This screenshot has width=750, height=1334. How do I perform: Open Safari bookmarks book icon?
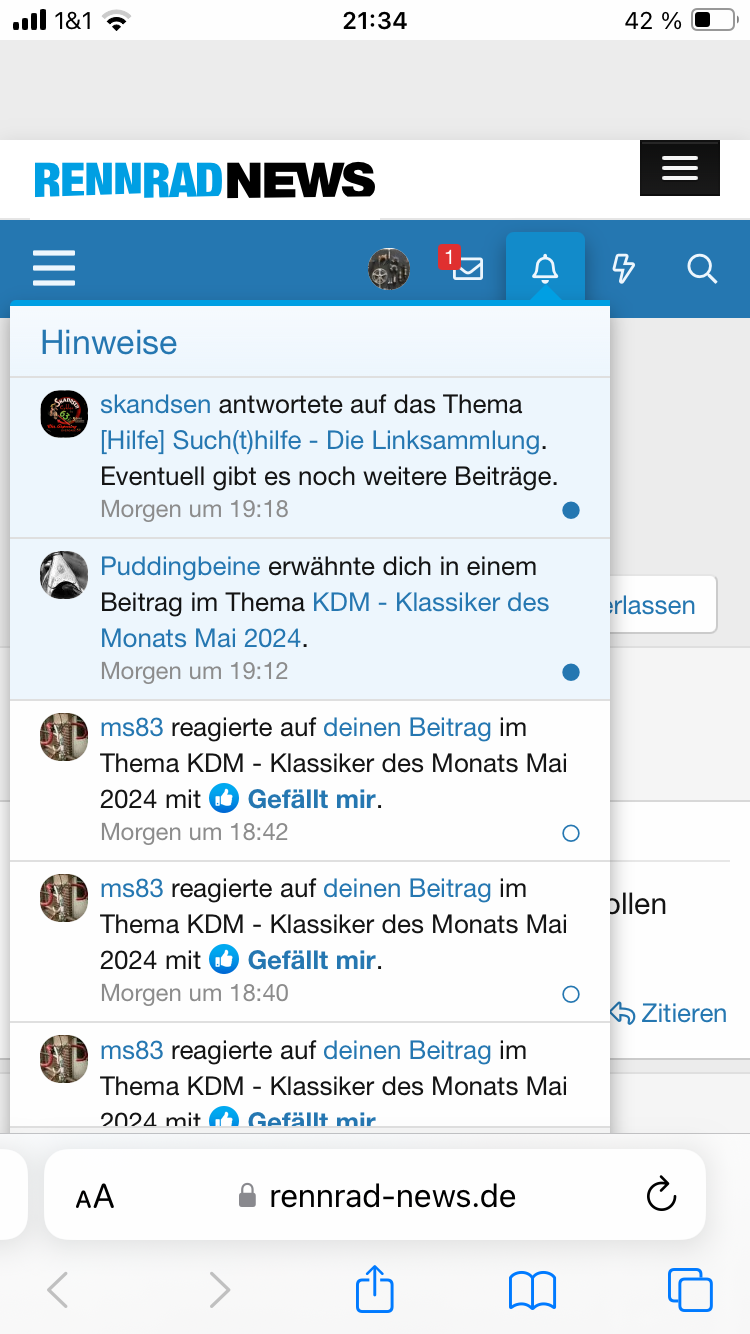pyautogui.click(x=532, y=1289)
